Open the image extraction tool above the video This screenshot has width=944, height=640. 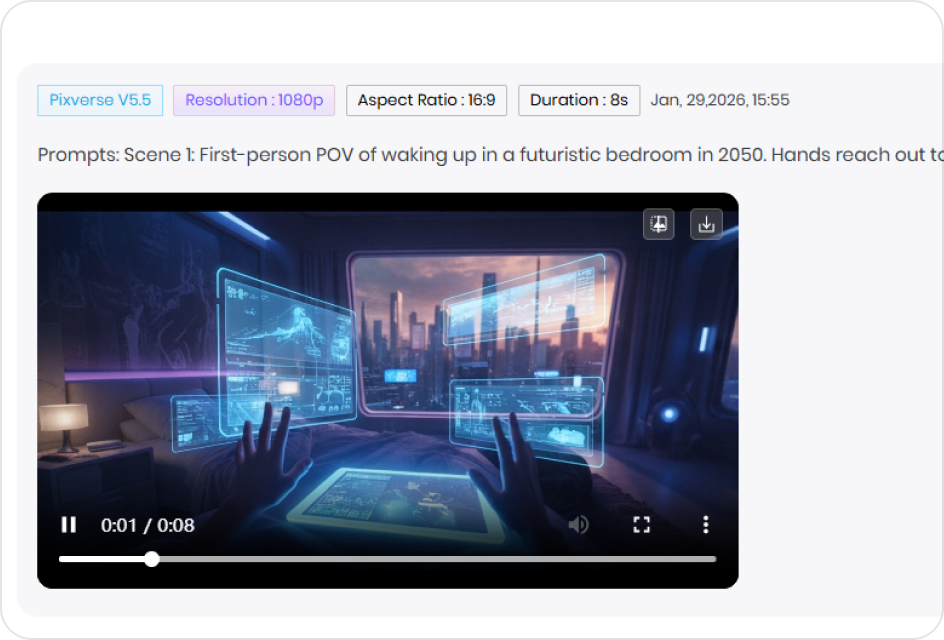(659, 224)
